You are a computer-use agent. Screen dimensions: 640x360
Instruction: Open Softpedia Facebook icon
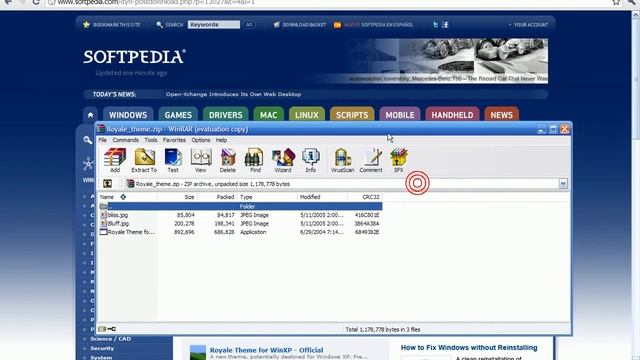pyautogui.click(x=445, y=24)
